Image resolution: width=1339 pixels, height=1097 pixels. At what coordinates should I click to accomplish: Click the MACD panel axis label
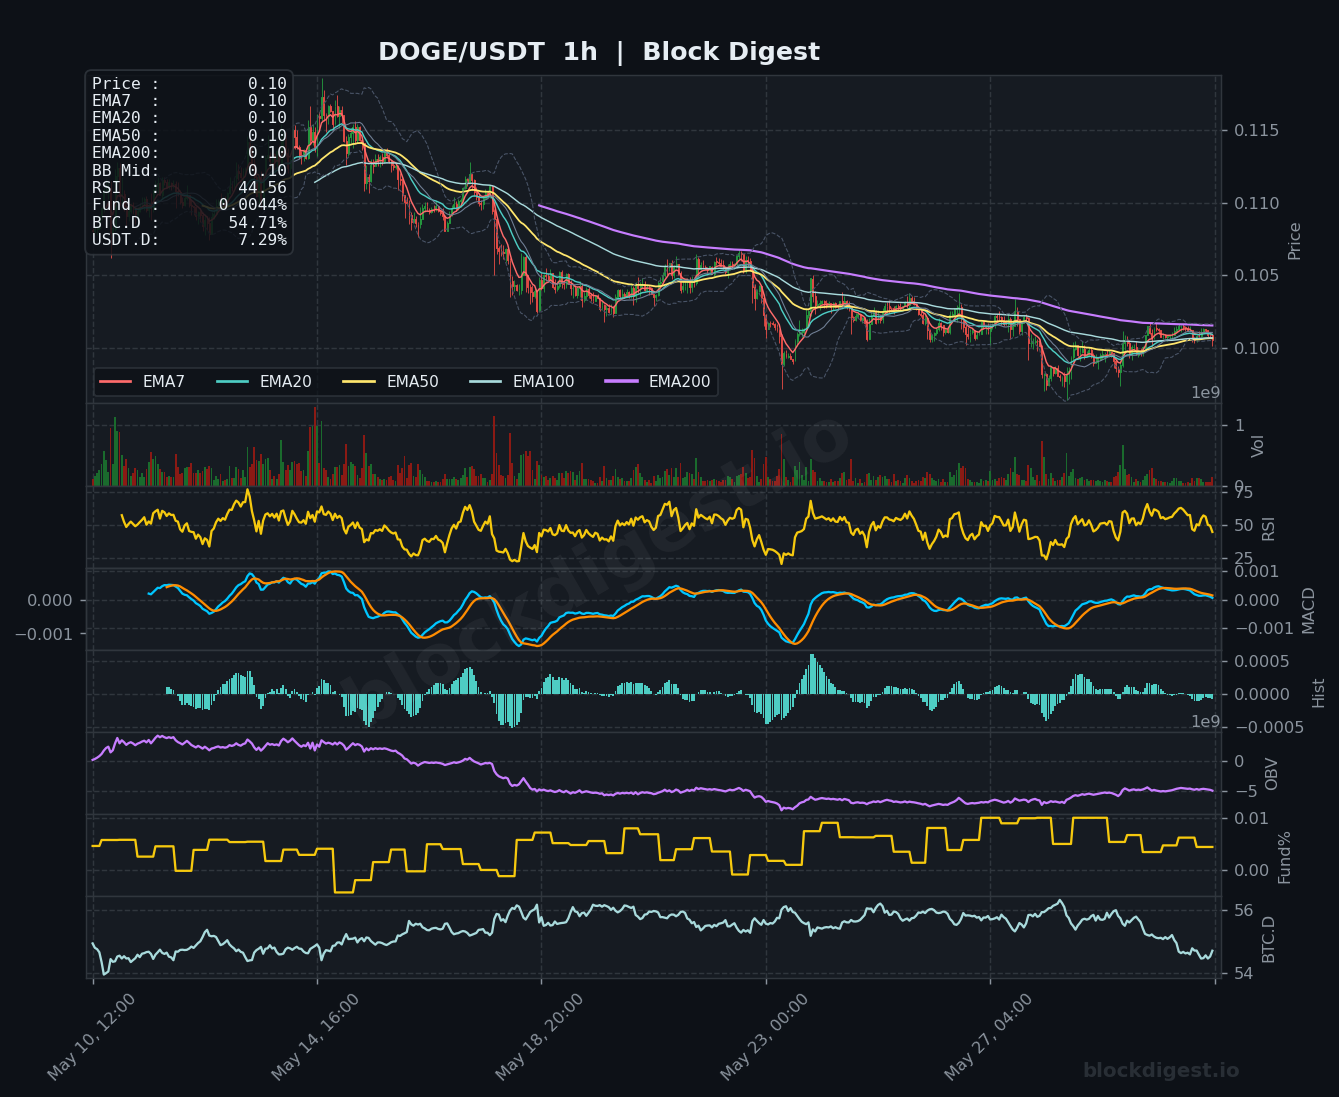click(1309, 610)
